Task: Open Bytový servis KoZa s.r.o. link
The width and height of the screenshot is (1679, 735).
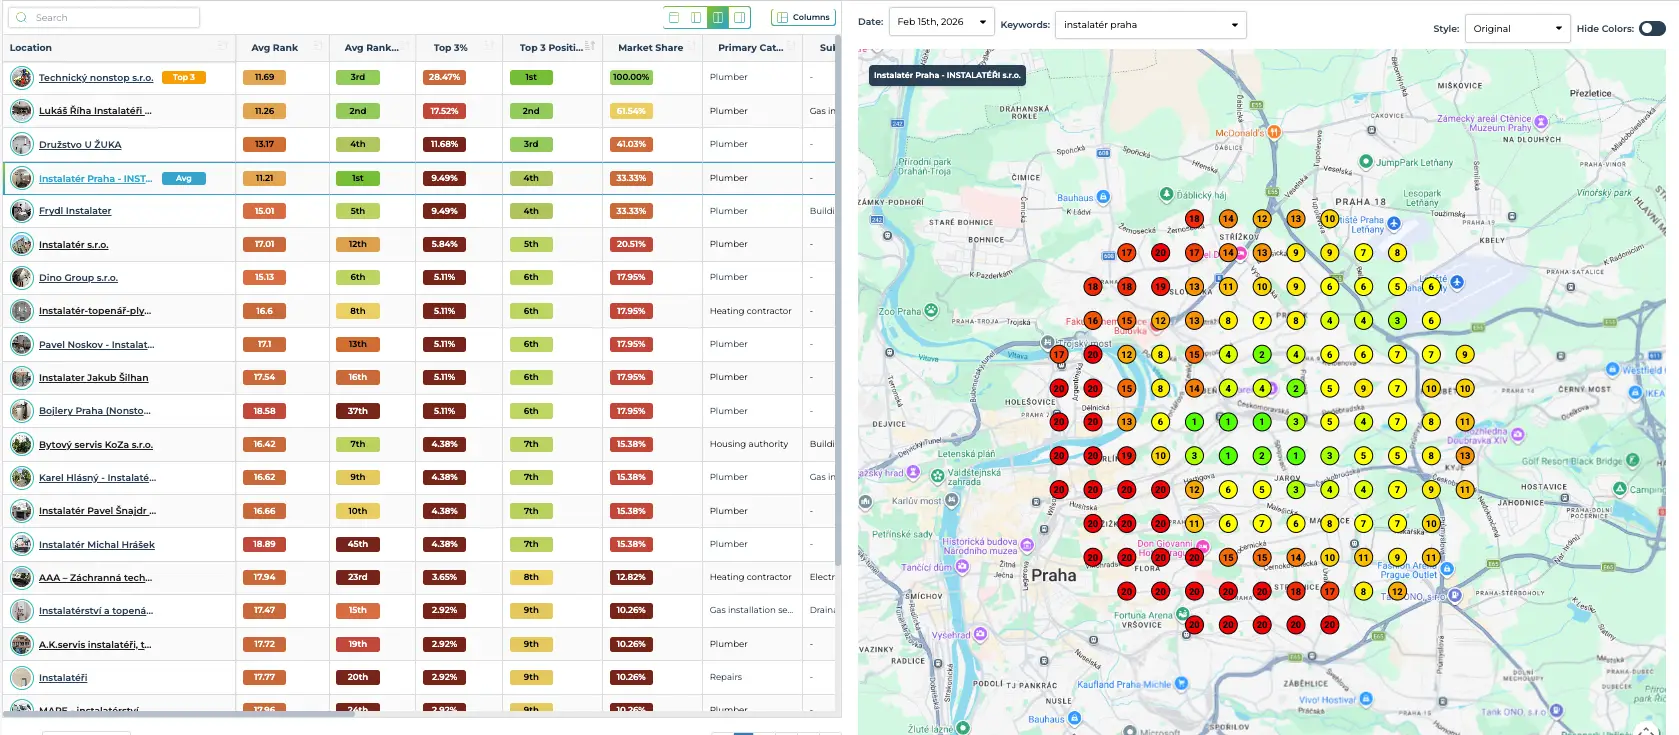Action: click(96, 445)
